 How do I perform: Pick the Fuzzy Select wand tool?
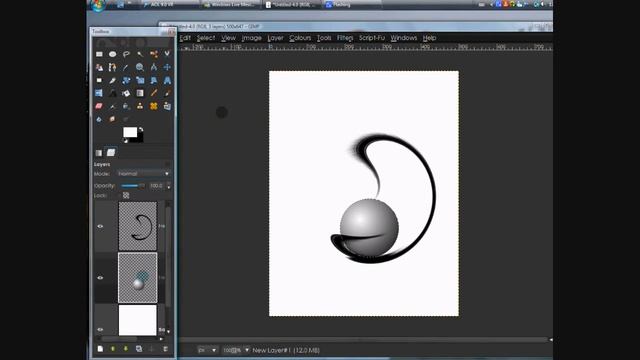[x=140, y=54]
